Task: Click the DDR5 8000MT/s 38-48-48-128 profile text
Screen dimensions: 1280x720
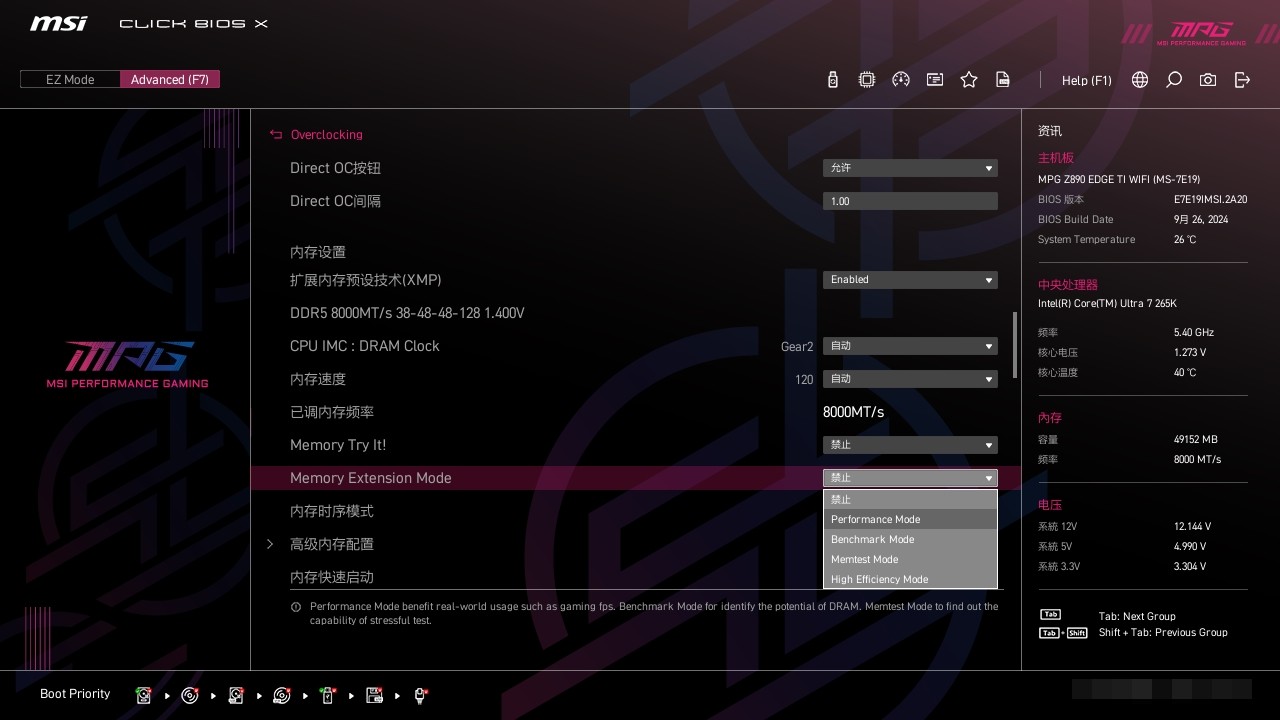Action: tap(407, 313)
